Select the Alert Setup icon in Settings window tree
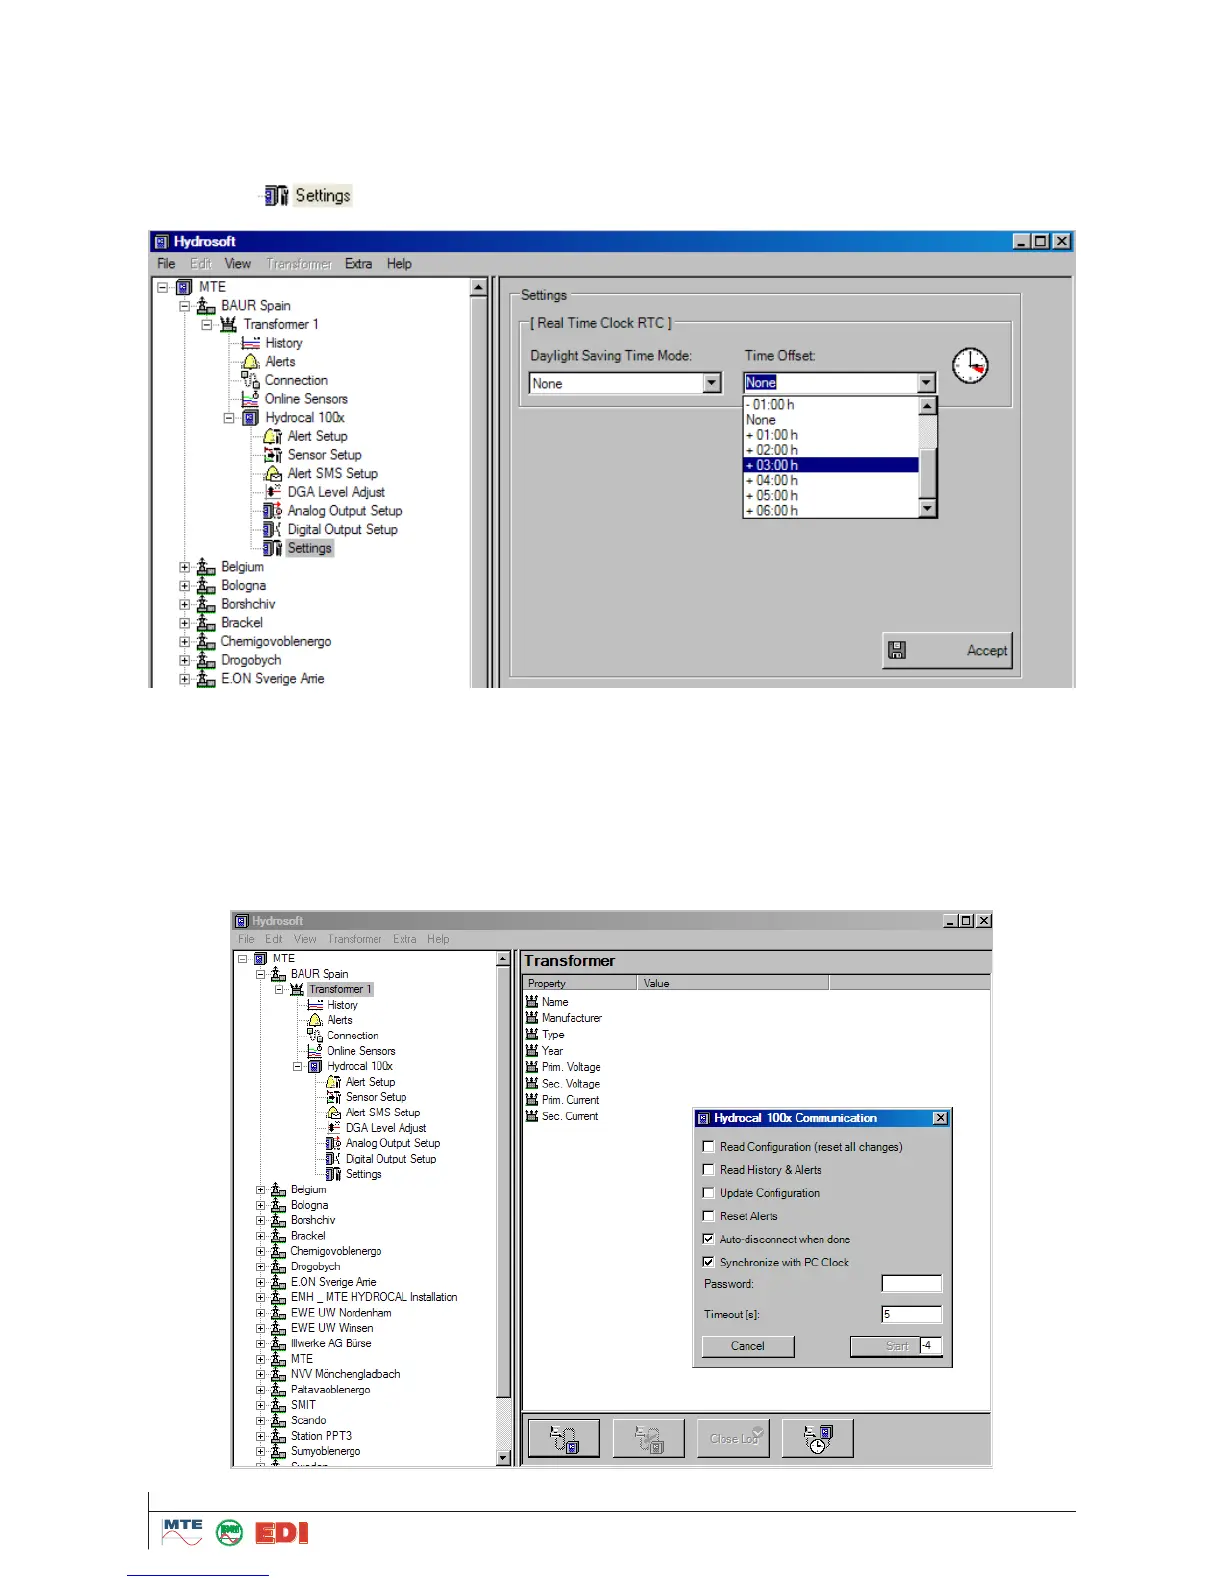This screenshot has width=1224, height=1584. 273,436
